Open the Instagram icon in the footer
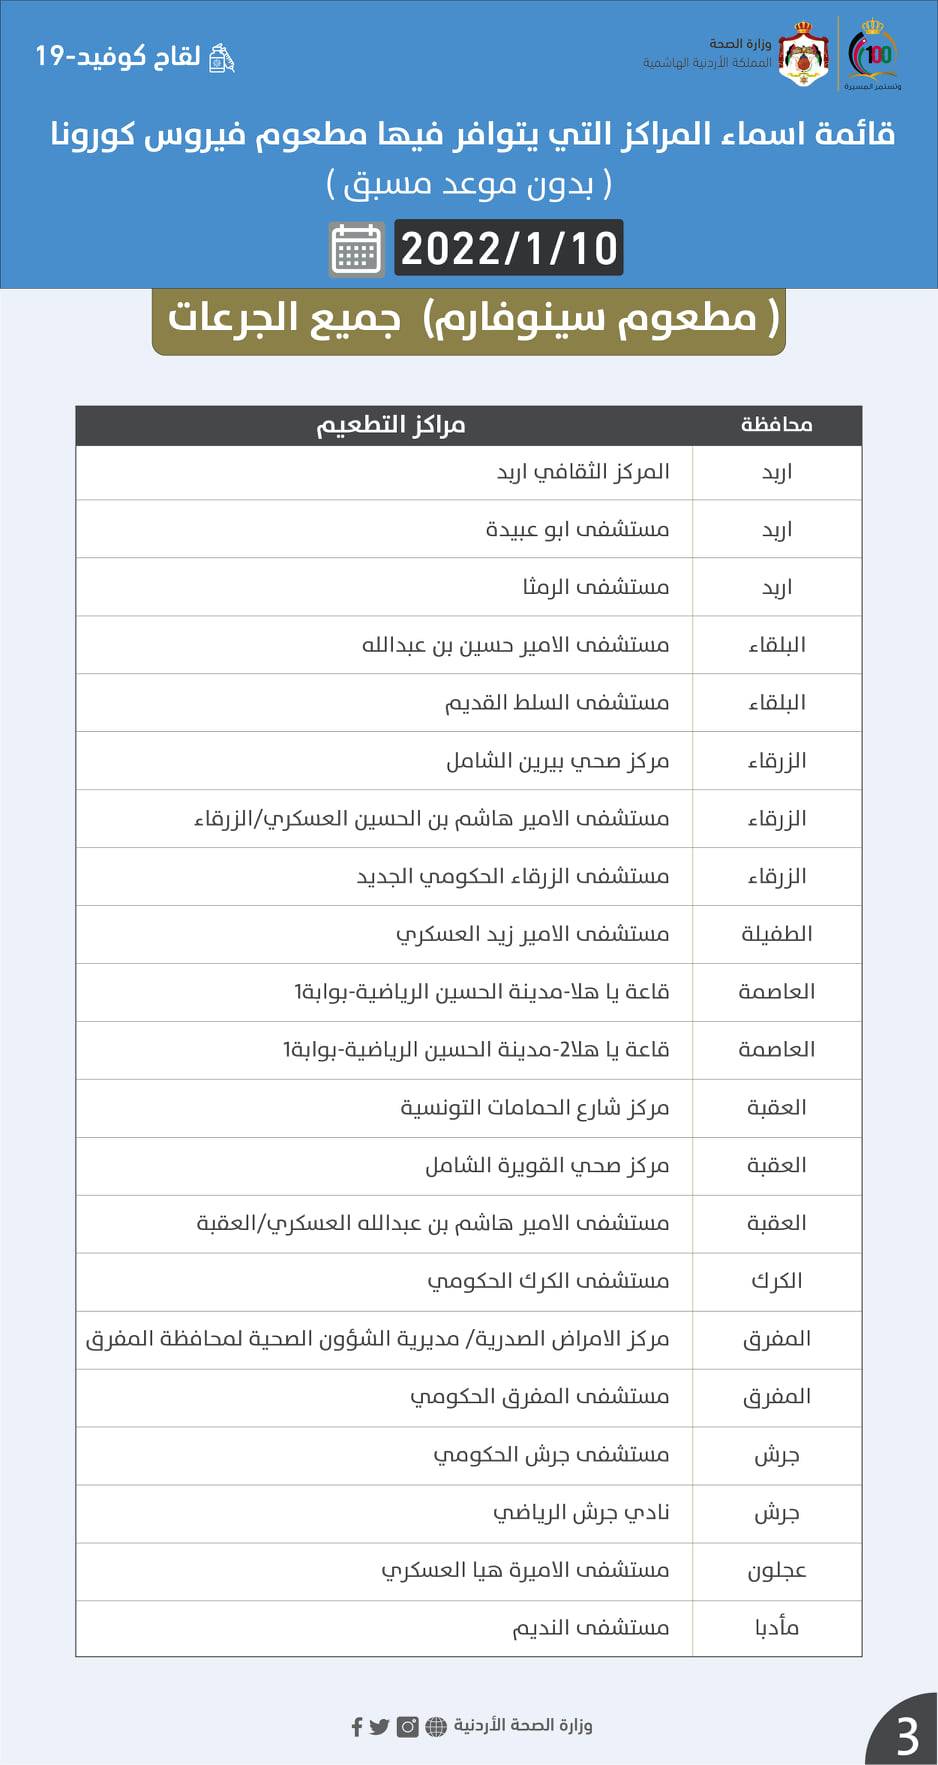 408,1726
